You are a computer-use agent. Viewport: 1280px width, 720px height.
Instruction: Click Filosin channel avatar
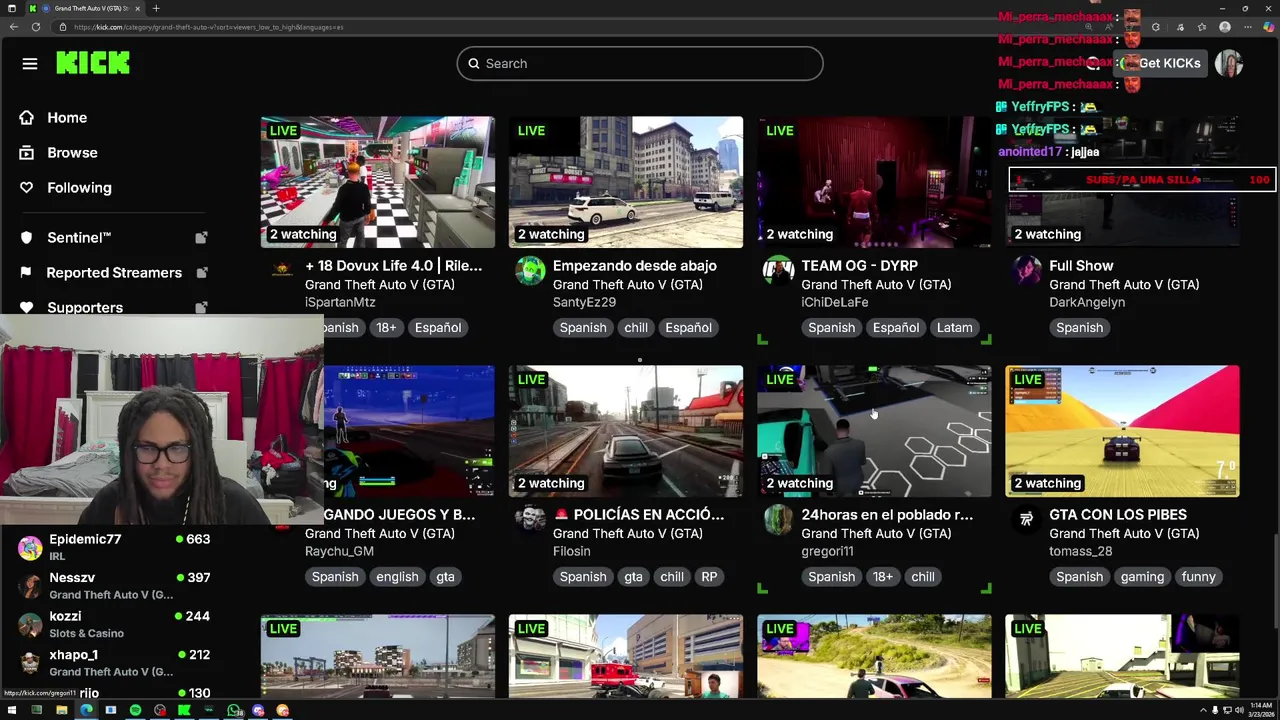pos(531,519)
